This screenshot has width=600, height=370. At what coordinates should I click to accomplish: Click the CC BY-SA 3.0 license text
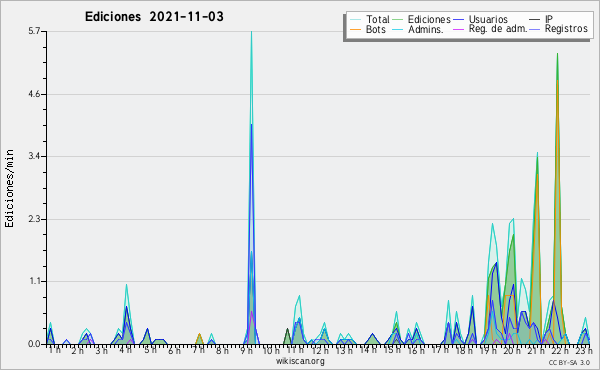(x=569, y=363)
